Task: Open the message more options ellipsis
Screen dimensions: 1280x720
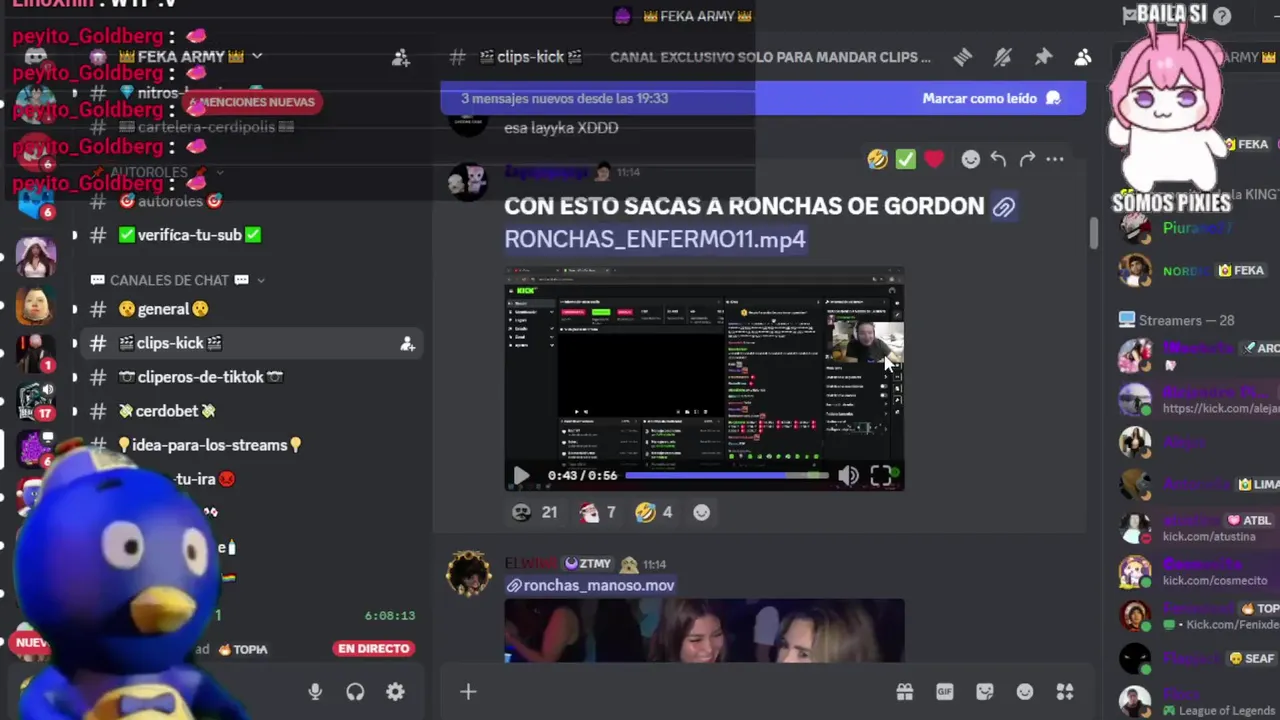Action: pyautogui.click(x=1055, y=159)
